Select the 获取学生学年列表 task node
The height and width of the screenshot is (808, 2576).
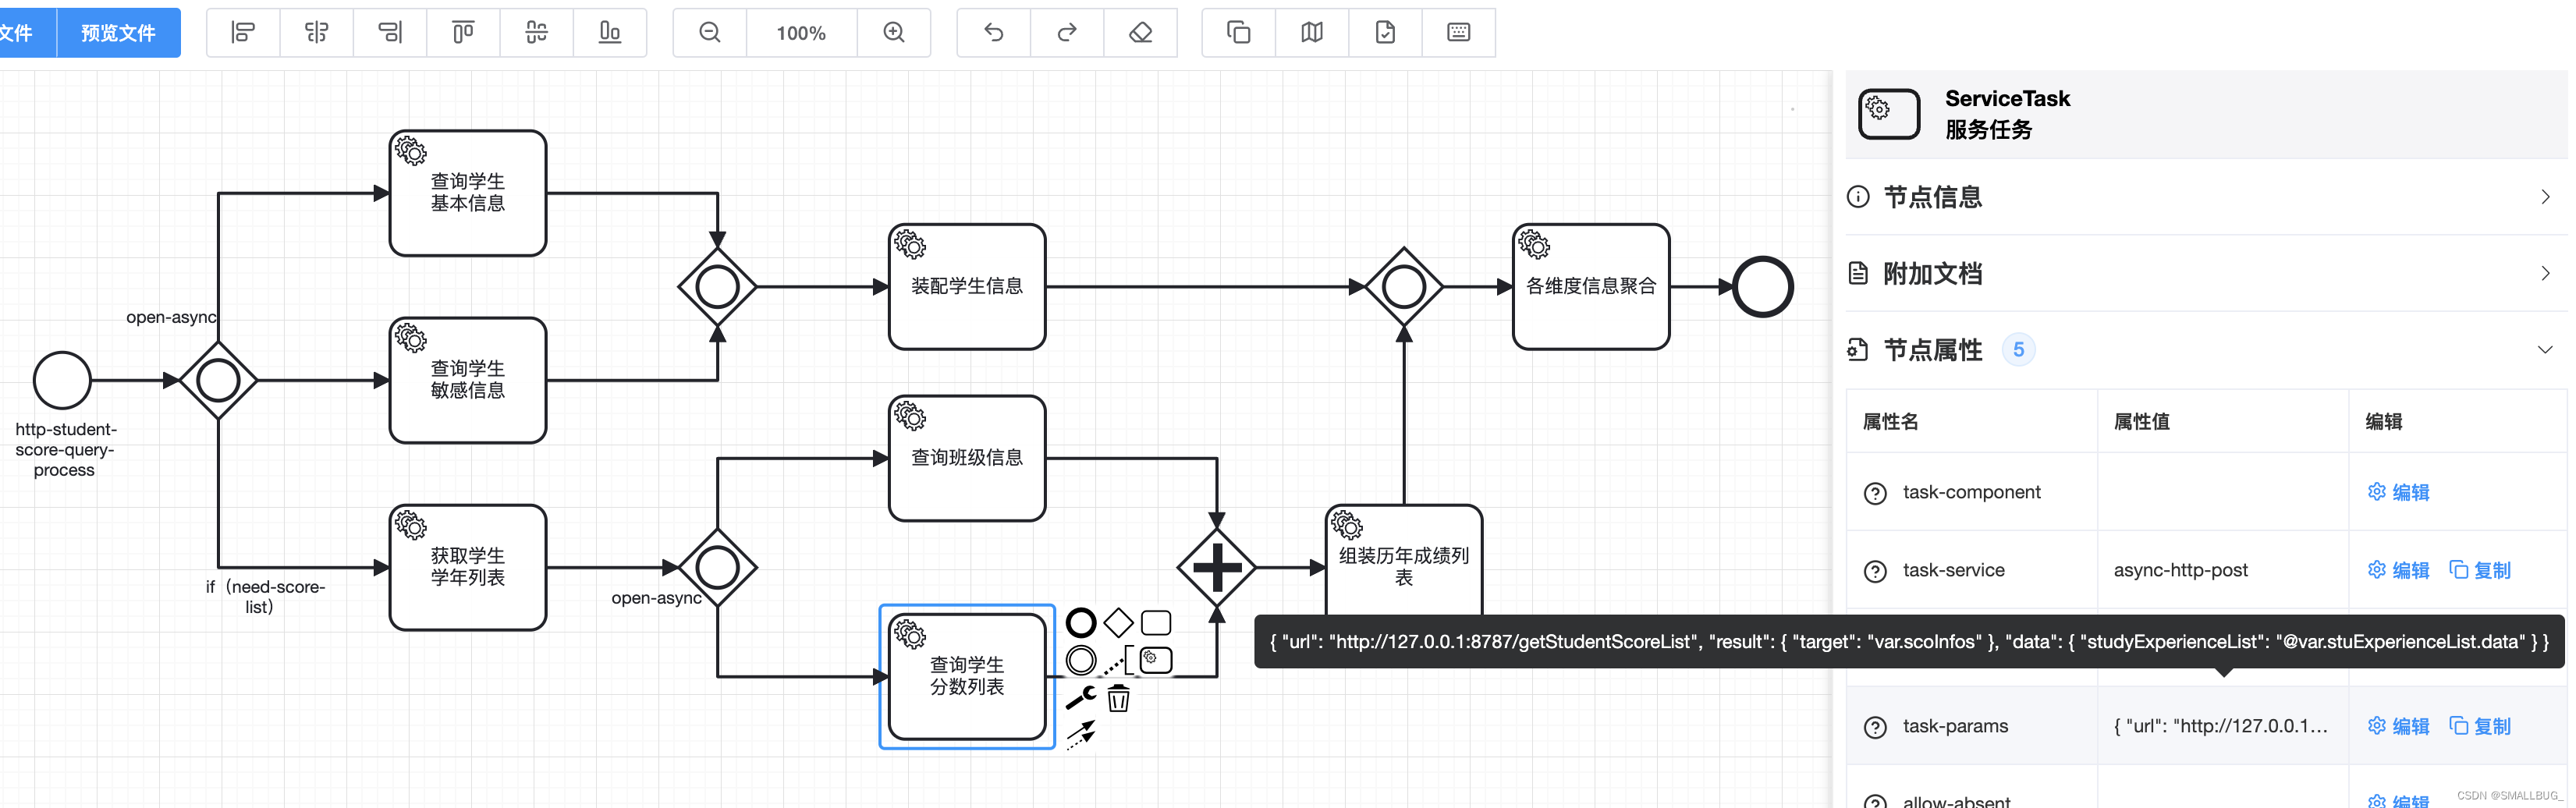(468, 567)
